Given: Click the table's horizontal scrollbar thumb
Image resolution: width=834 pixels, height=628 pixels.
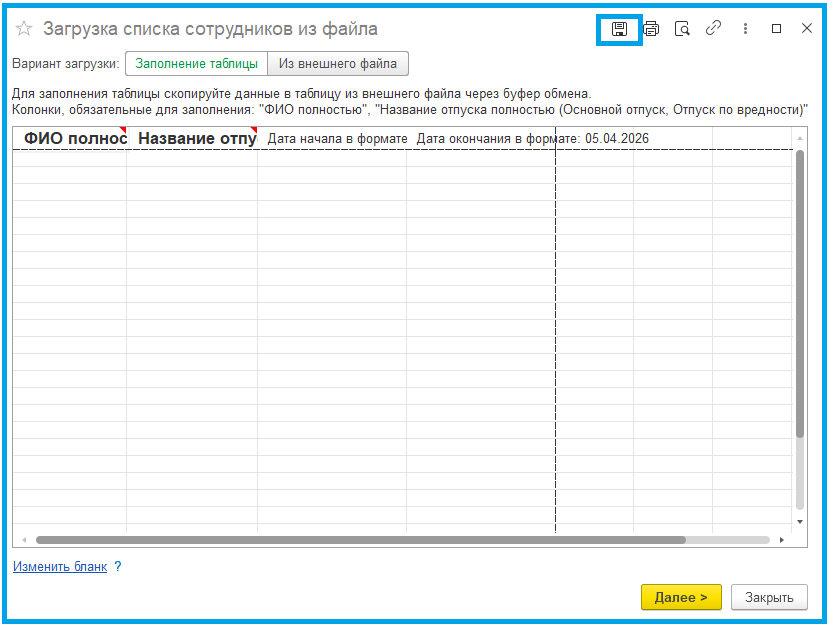Looking at the screenshot, I should coord(360,540).
